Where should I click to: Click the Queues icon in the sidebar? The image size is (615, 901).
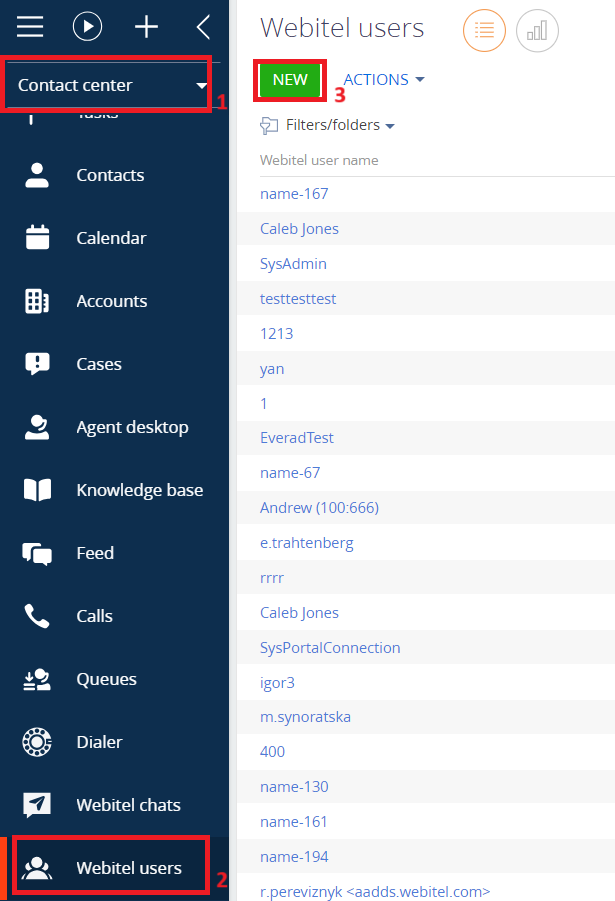[x=37, y=679]
